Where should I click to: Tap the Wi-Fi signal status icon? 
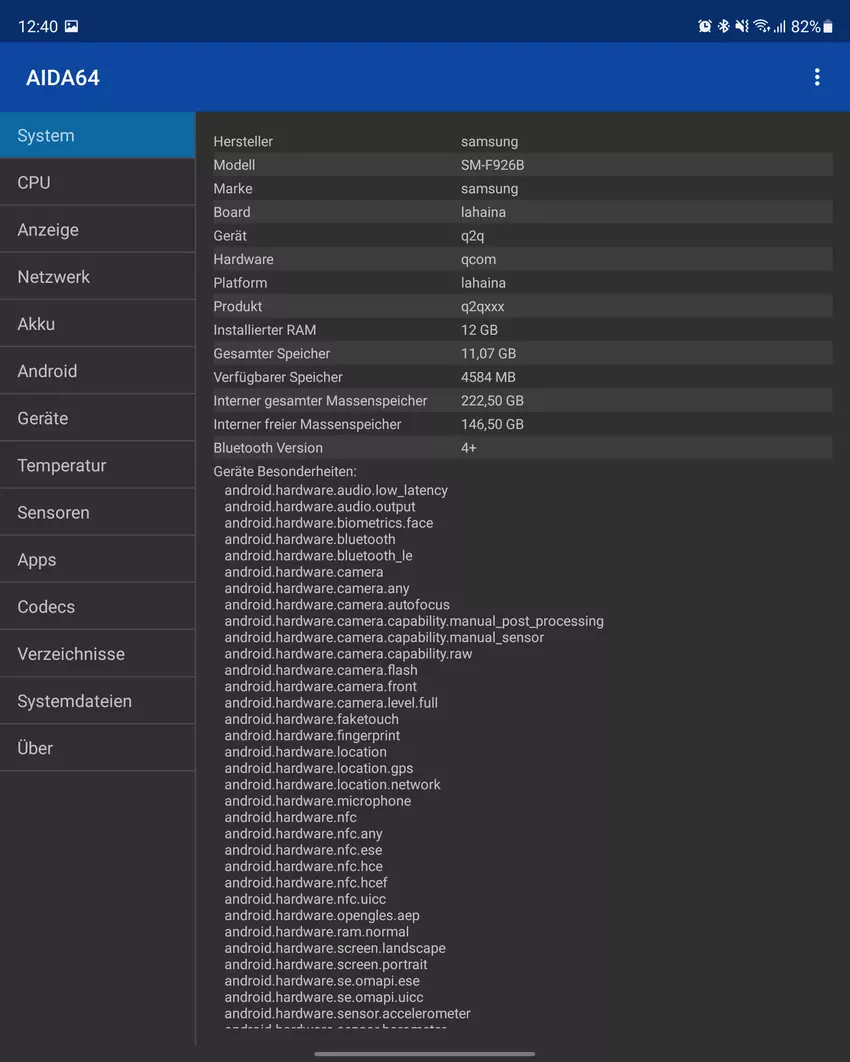(761, 27)
